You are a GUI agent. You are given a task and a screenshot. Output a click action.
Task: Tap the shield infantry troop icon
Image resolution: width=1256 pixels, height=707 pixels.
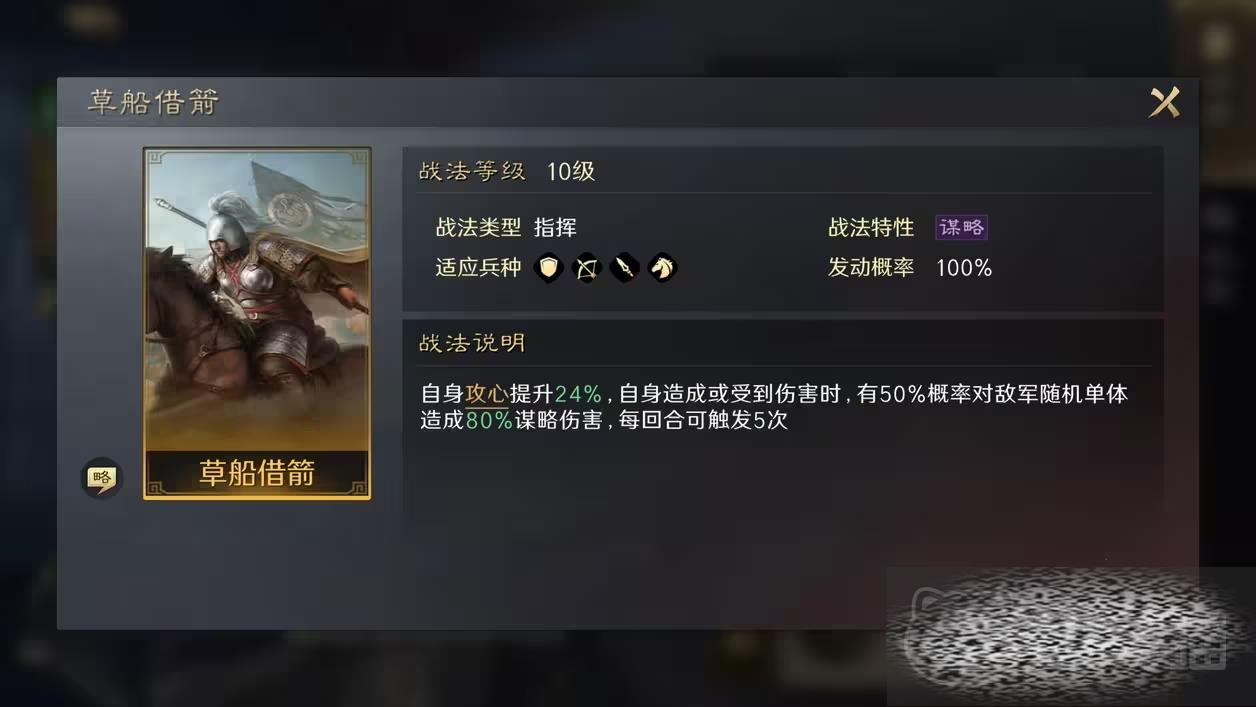click(x=548, y=267)
